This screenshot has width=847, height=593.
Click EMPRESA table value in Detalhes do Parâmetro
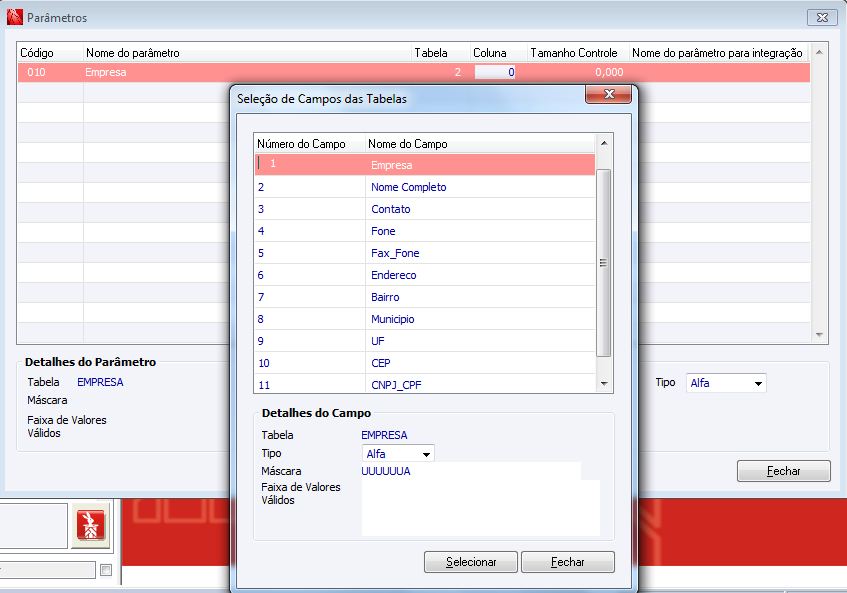click(100, 382)
